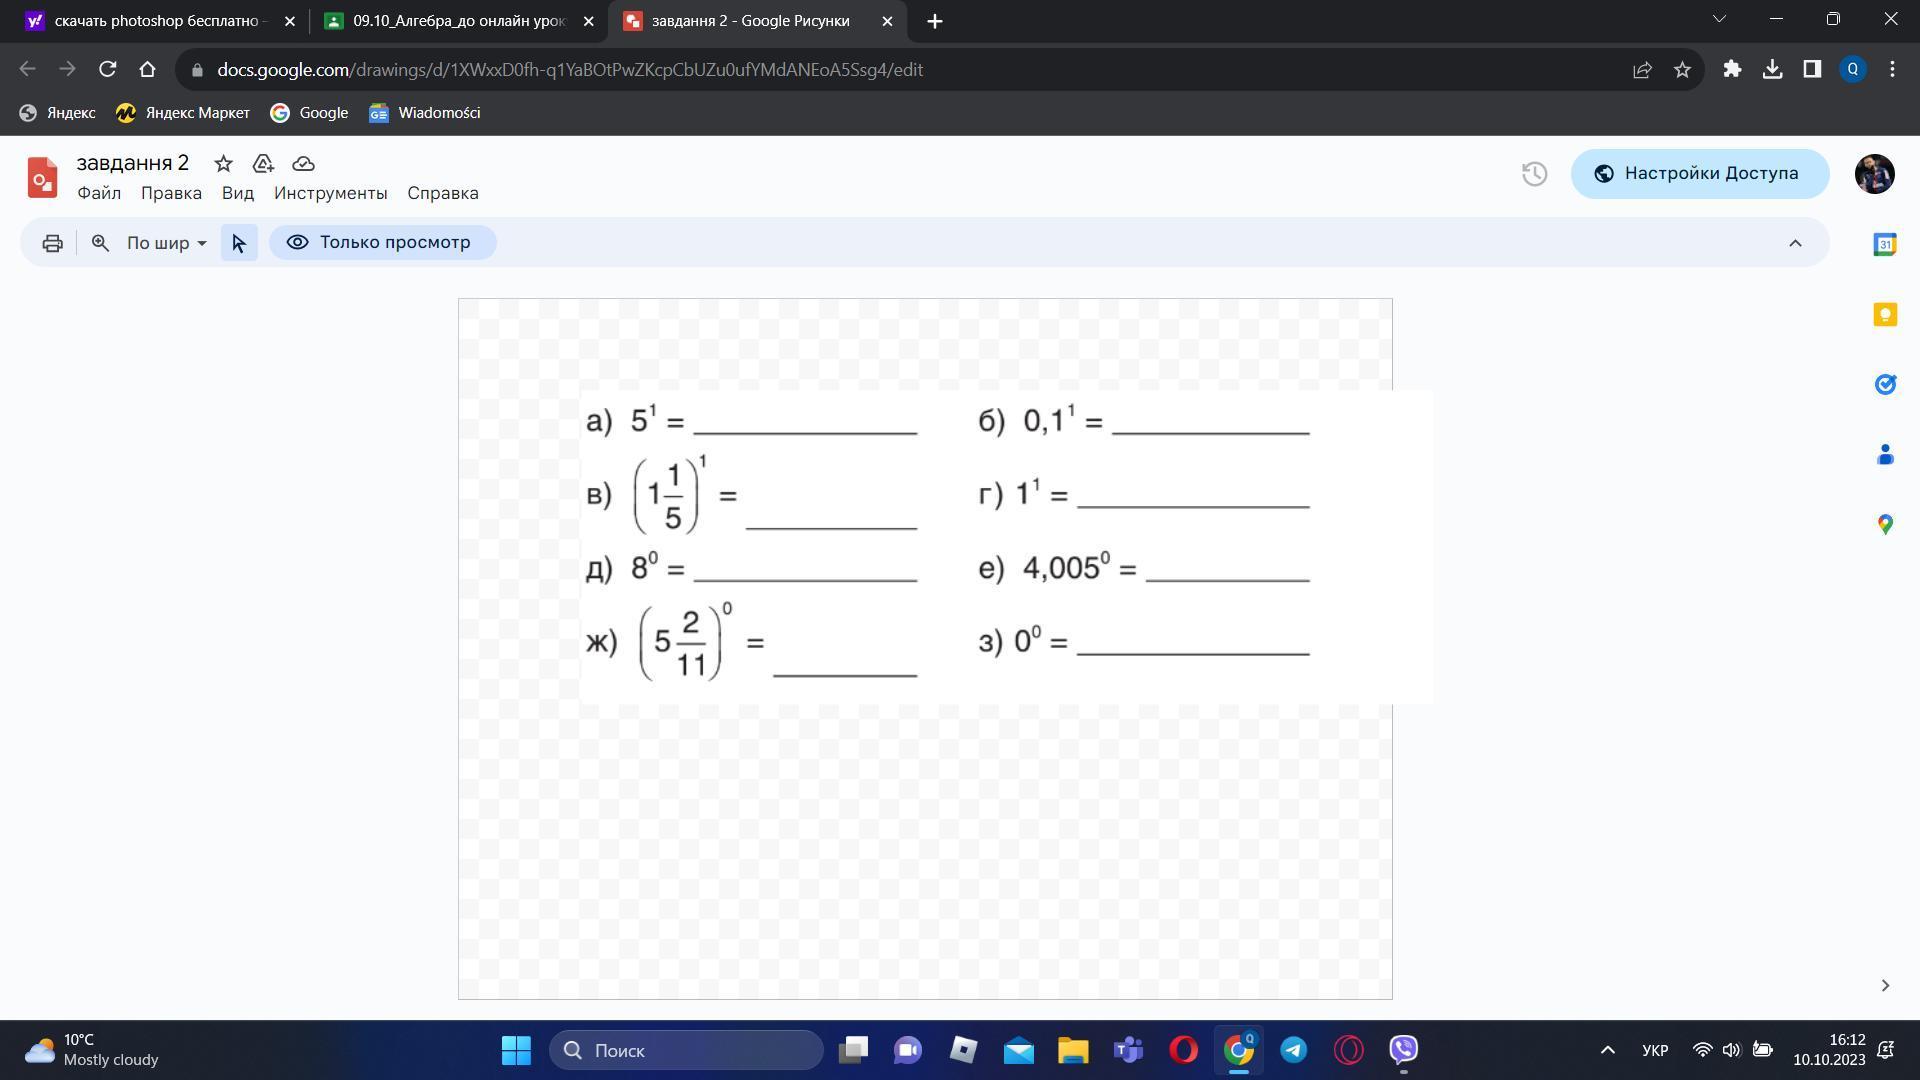Open the Инструменты menu

pyautogui.click(x=330, y=193)
